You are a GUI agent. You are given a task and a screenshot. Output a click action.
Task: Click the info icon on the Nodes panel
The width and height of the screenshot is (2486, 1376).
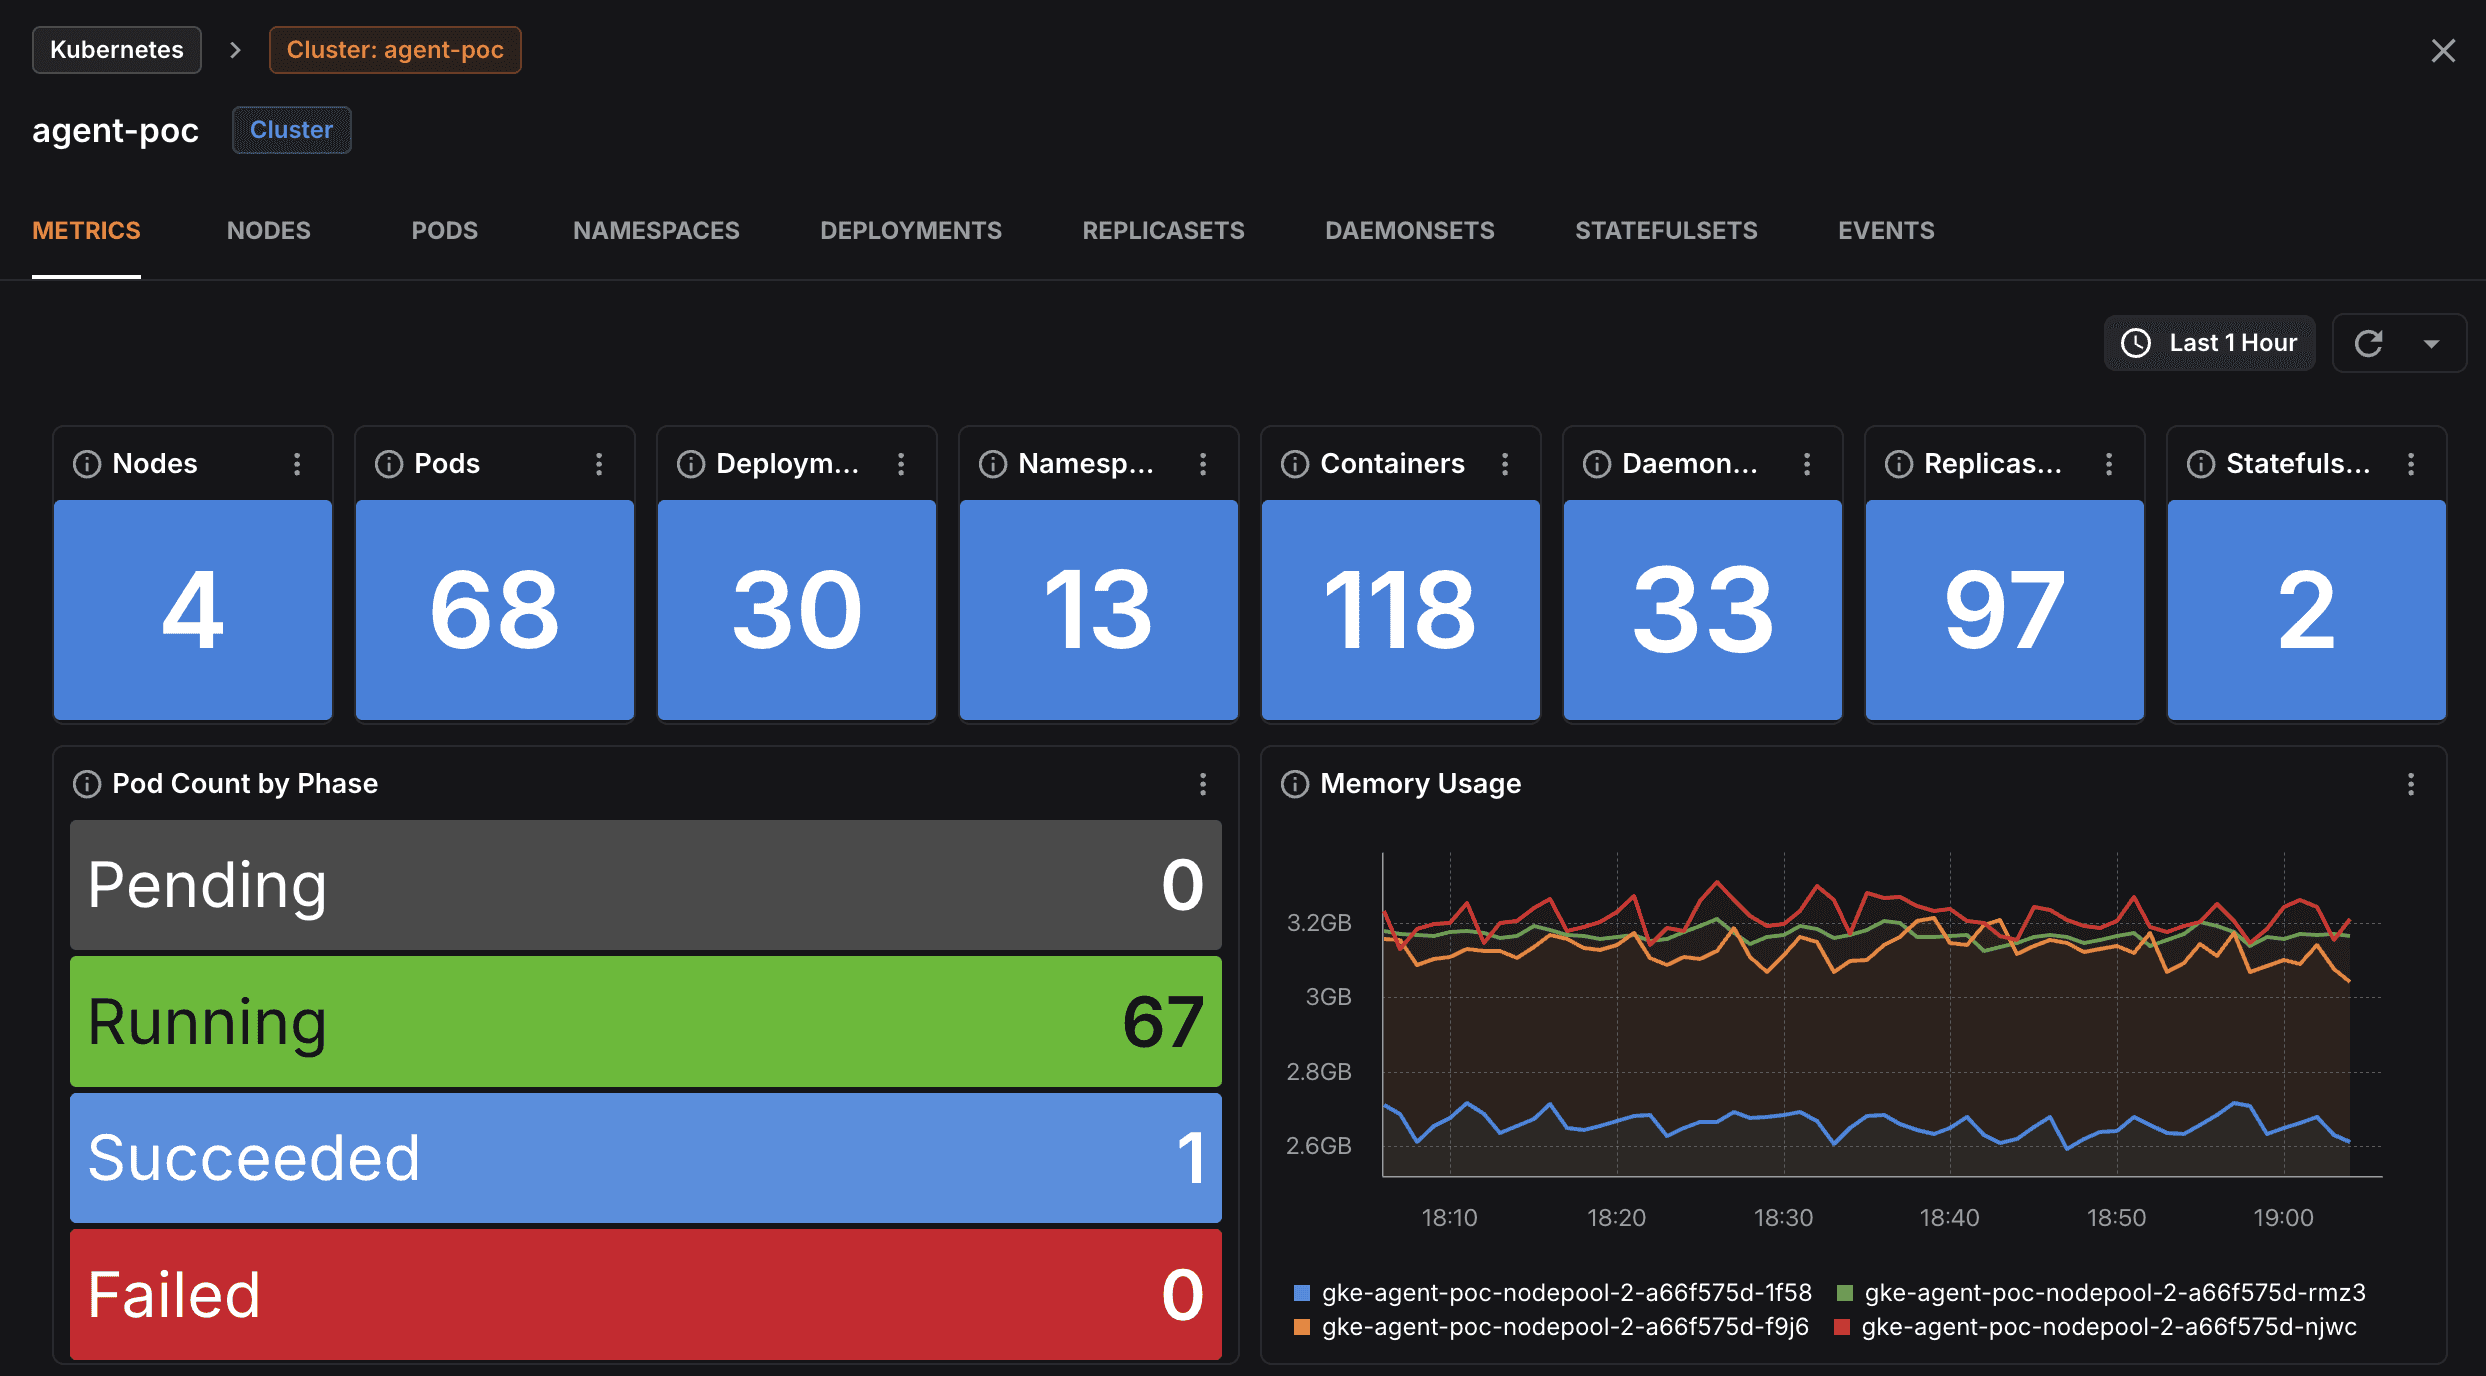(x=87, y=464)
